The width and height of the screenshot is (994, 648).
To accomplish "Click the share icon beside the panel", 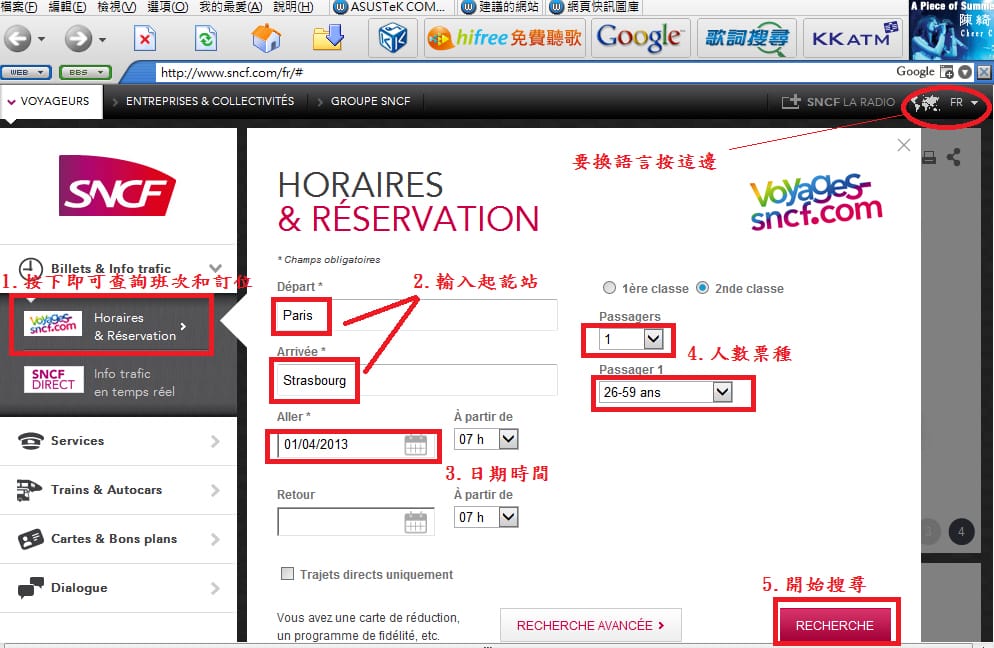I will click(953, 157).
